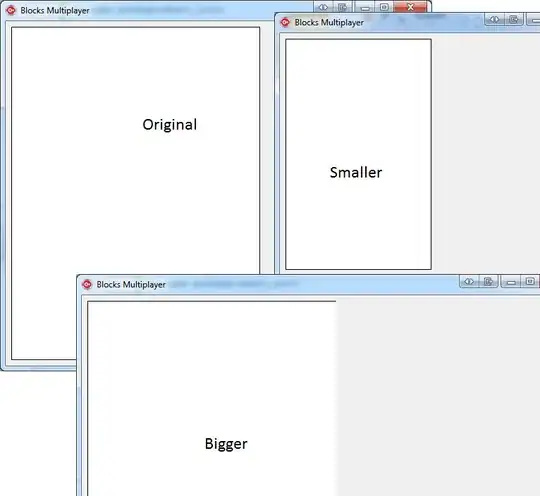Click inside the white game board of the Bigger window
The height and width of the screenshot is (496, 540).
click(x=212, y=399)
